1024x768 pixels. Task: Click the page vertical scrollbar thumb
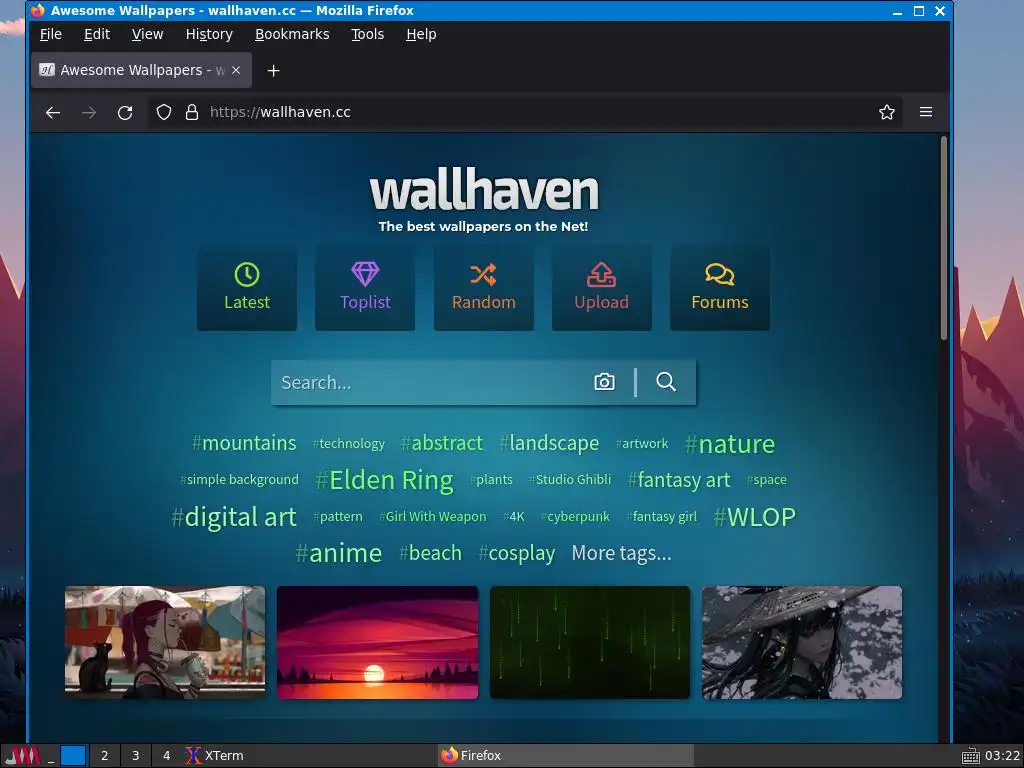[x=944, y=238]
